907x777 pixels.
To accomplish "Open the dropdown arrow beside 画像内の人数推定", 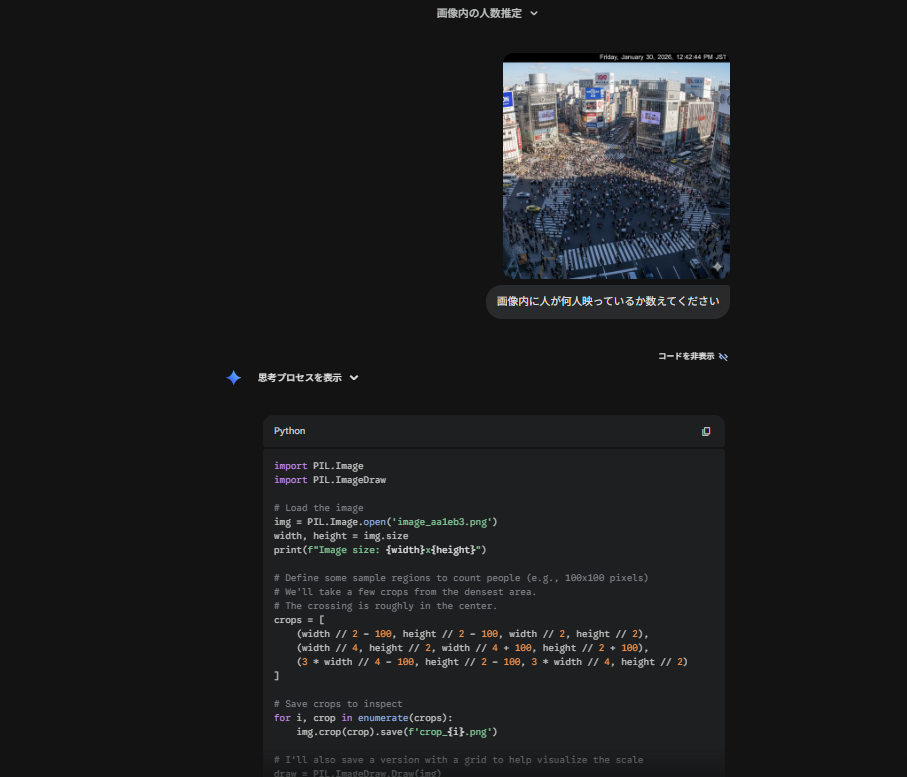I will point(534,13).
